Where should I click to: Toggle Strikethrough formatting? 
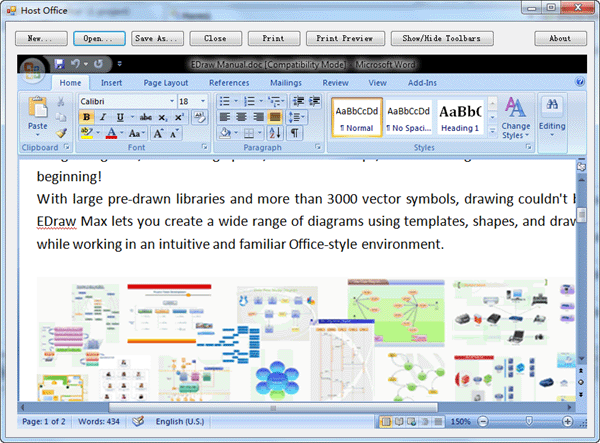pyautogui.click(x=145, y=117)
